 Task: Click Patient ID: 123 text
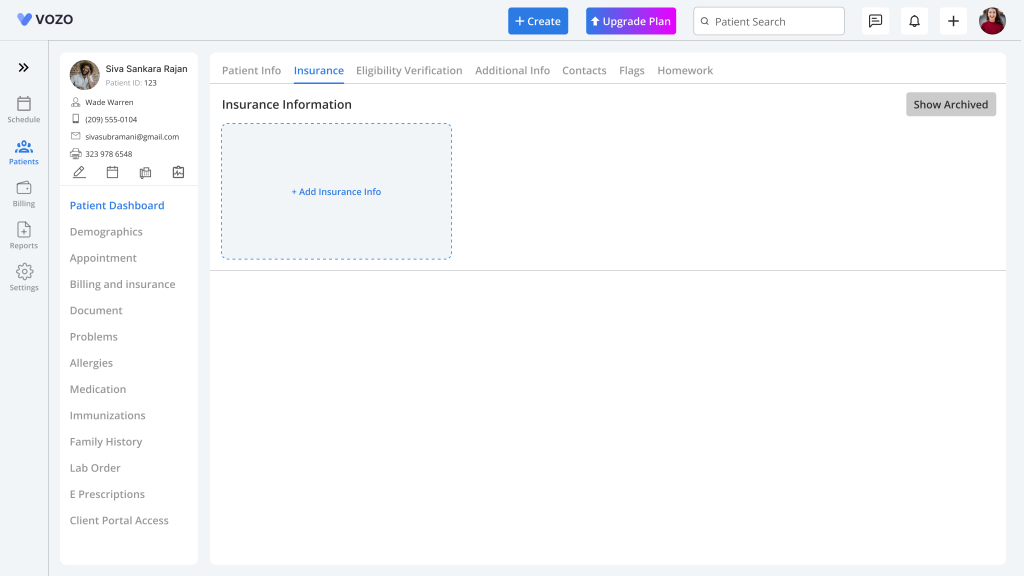[131, 83]
